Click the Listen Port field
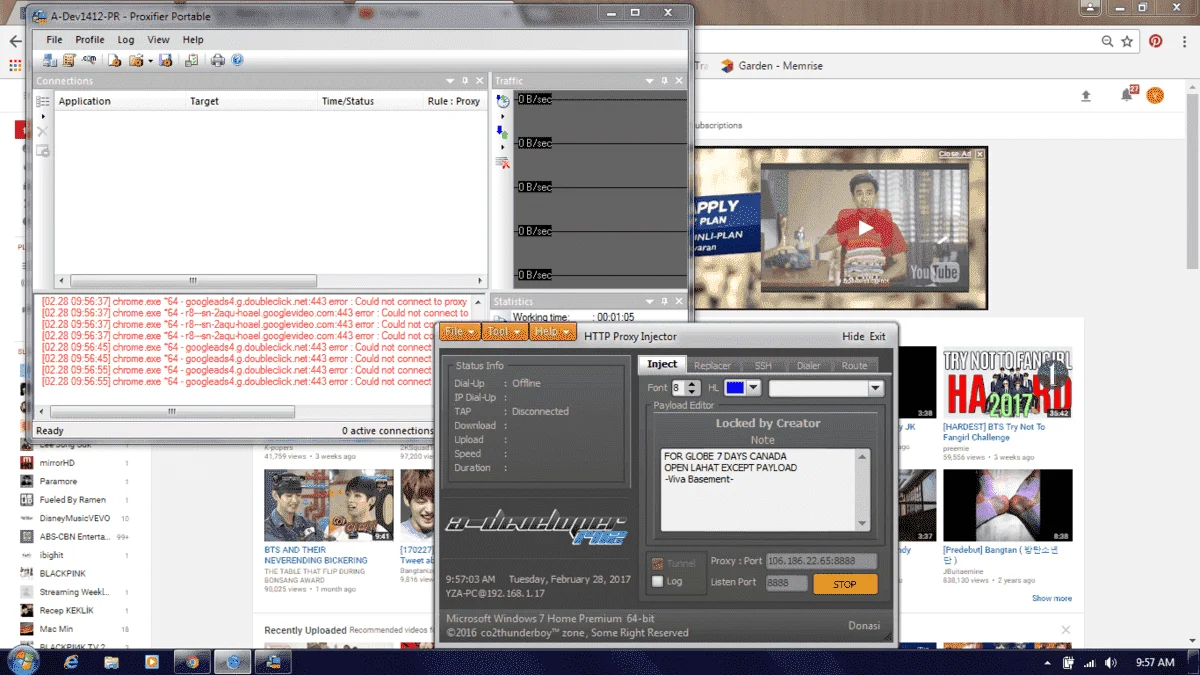This screenshot has width=1200, height=675. tap(787, 582)
